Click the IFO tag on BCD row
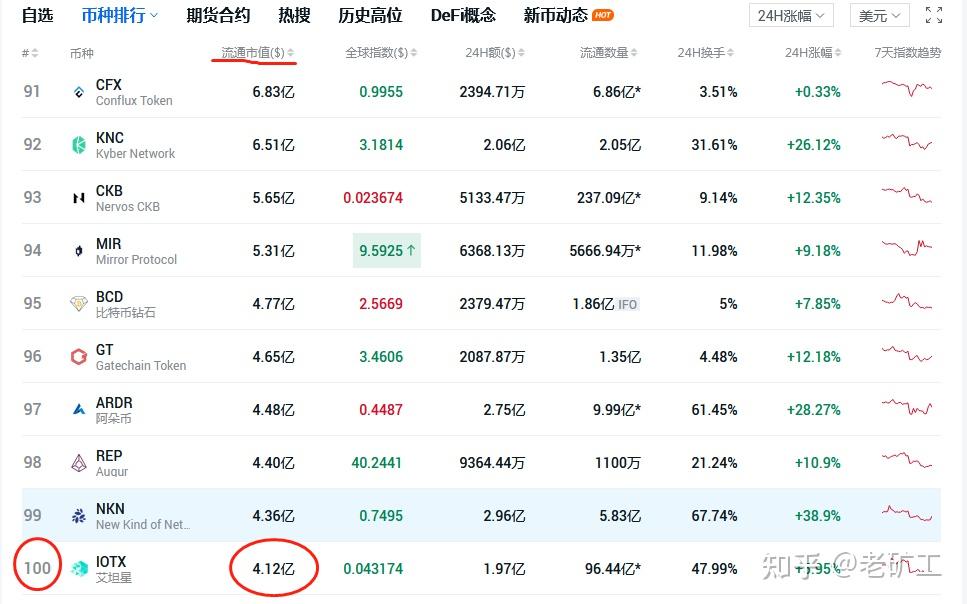This screenshot has height=604, width=967. click(x=627, y=304)
